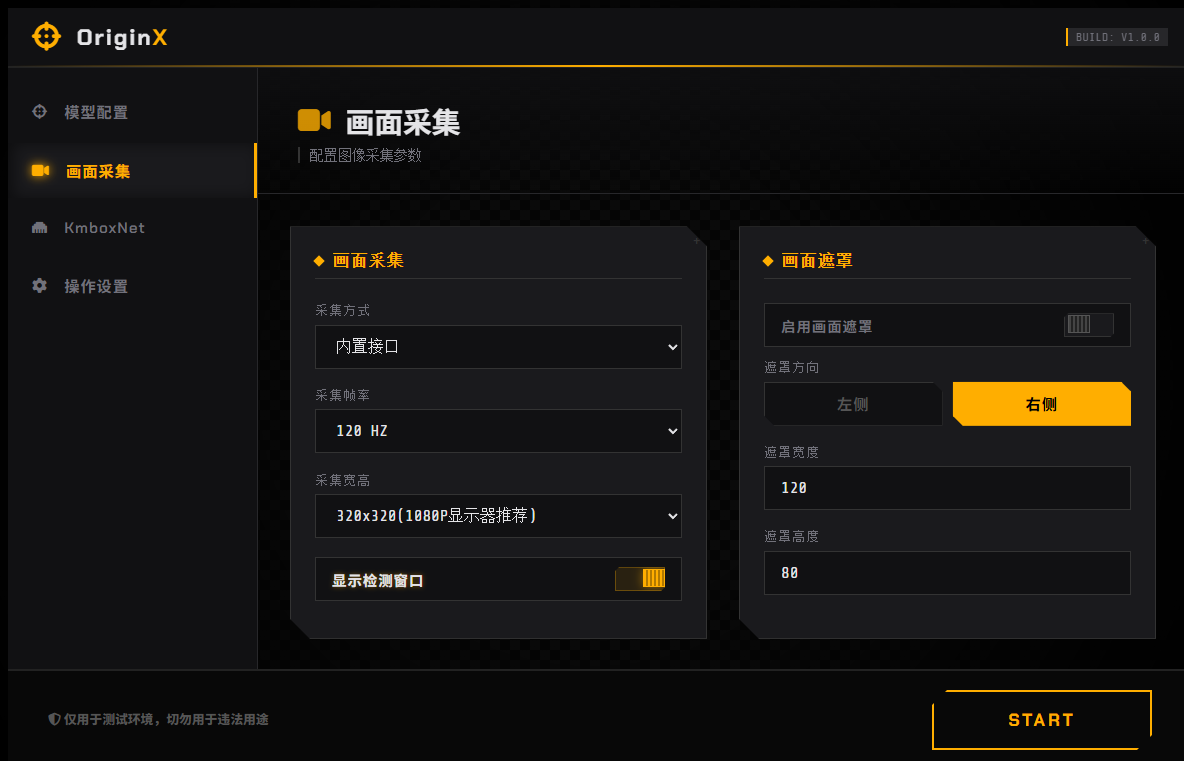This screenshot has width=1184, height=761.
Task: Open the 采集方式 dropdown
Action: [x=498, y=346]
